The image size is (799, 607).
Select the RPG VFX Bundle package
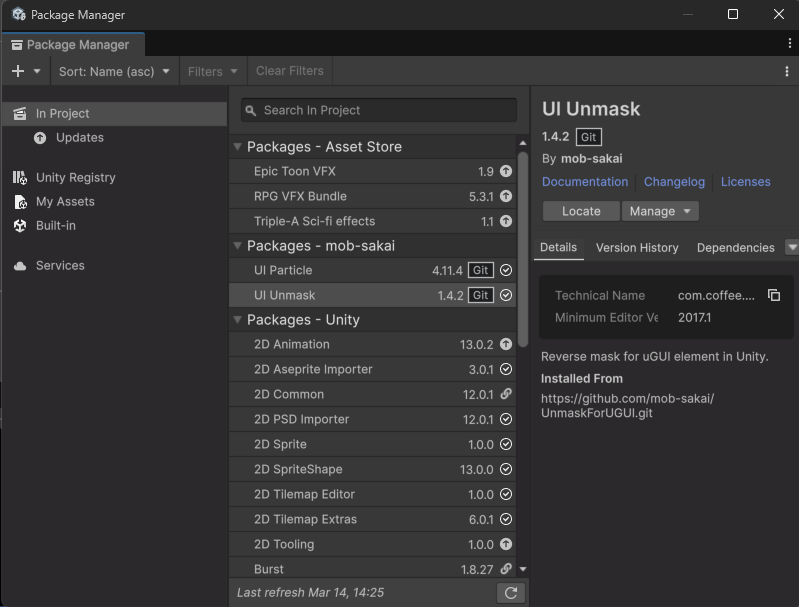372,196
